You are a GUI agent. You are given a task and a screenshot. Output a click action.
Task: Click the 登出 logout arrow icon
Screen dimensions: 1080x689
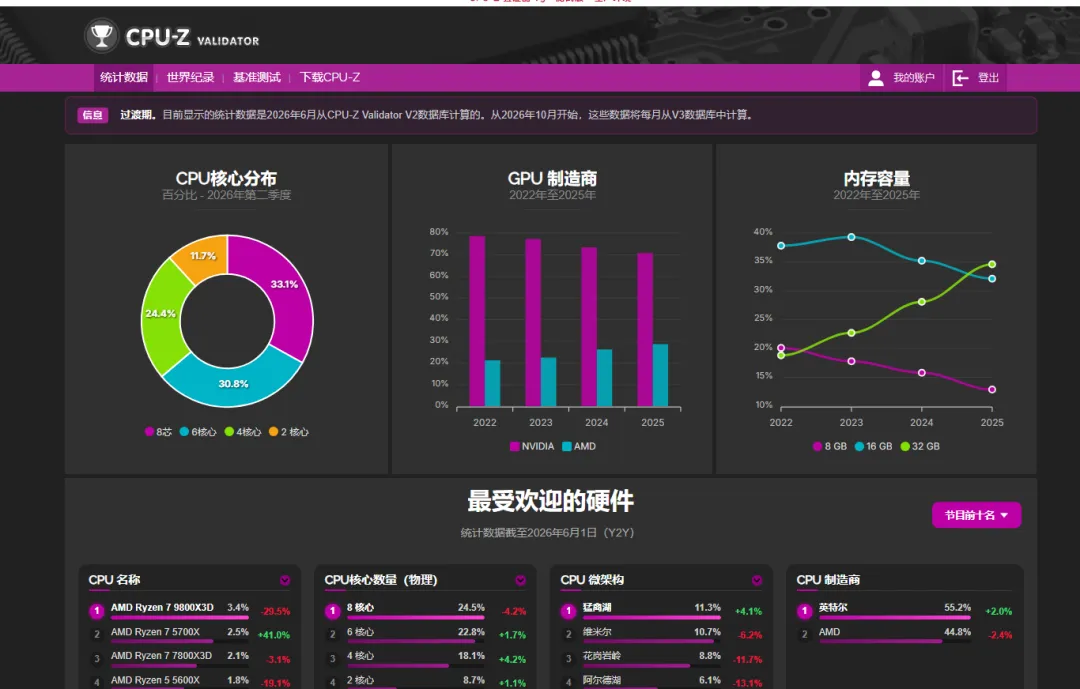point(960,78)
